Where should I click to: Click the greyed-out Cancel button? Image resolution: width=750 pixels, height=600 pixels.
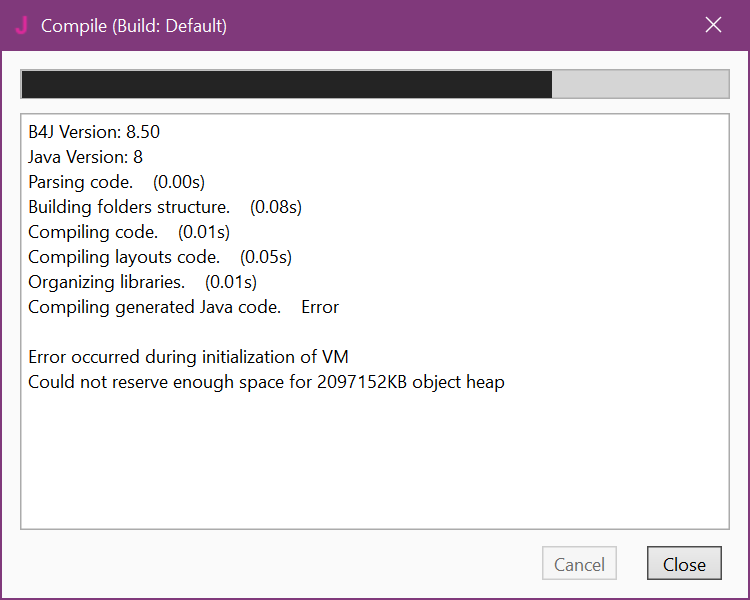(x=579, y=564)
